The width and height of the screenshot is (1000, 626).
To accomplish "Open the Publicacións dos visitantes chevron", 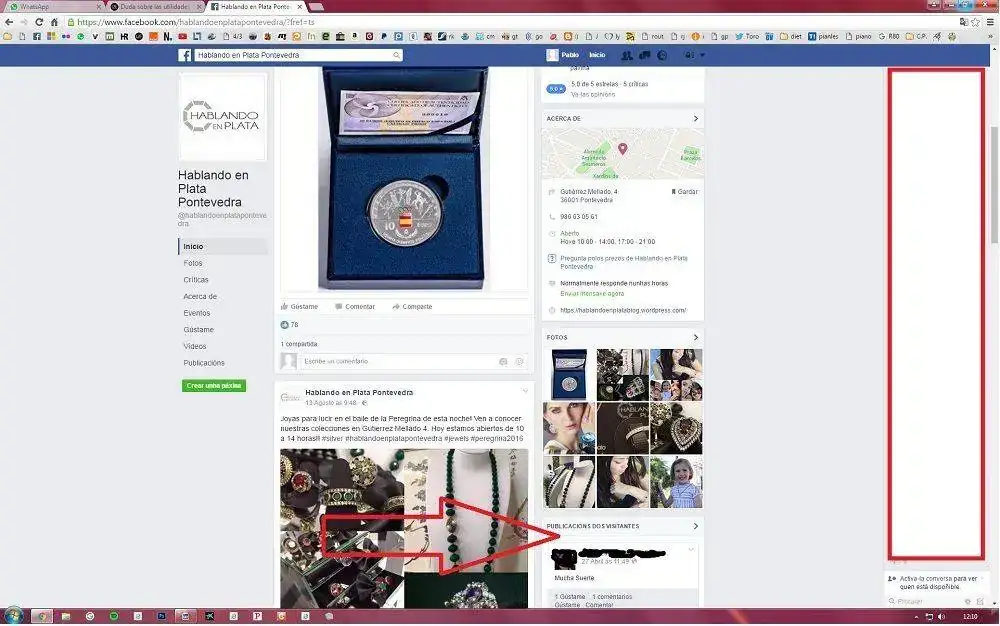I will [x=695, y=526].
